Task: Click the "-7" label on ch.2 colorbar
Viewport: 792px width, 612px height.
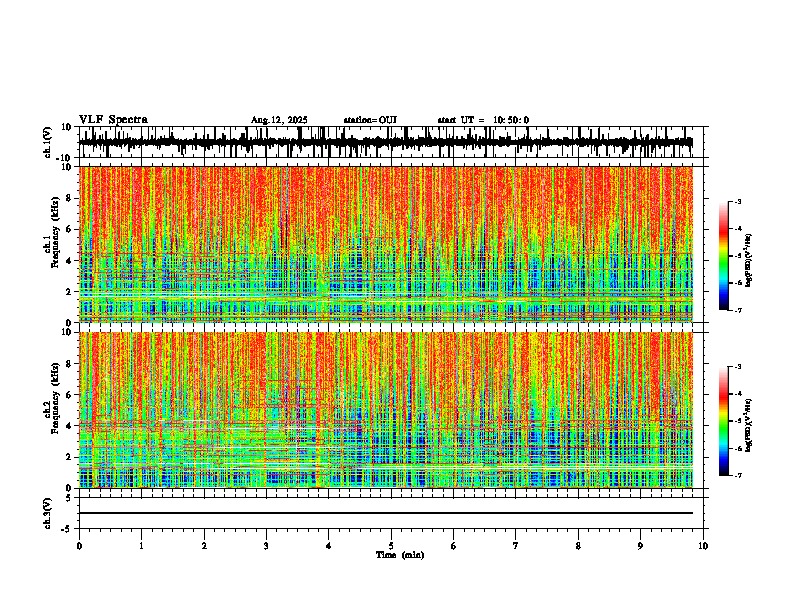Action: click(738, 475)
